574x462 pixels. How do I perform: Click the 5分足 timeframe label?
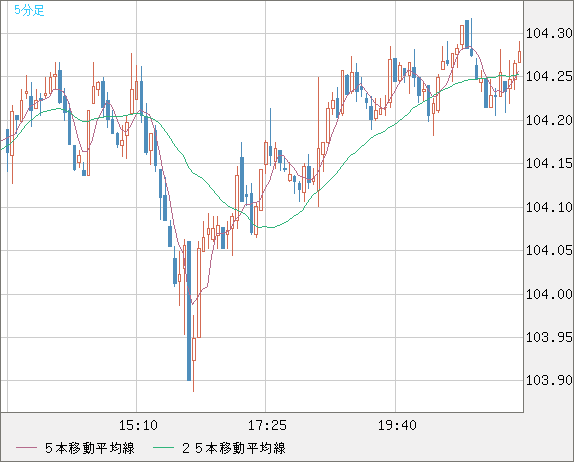29,10
